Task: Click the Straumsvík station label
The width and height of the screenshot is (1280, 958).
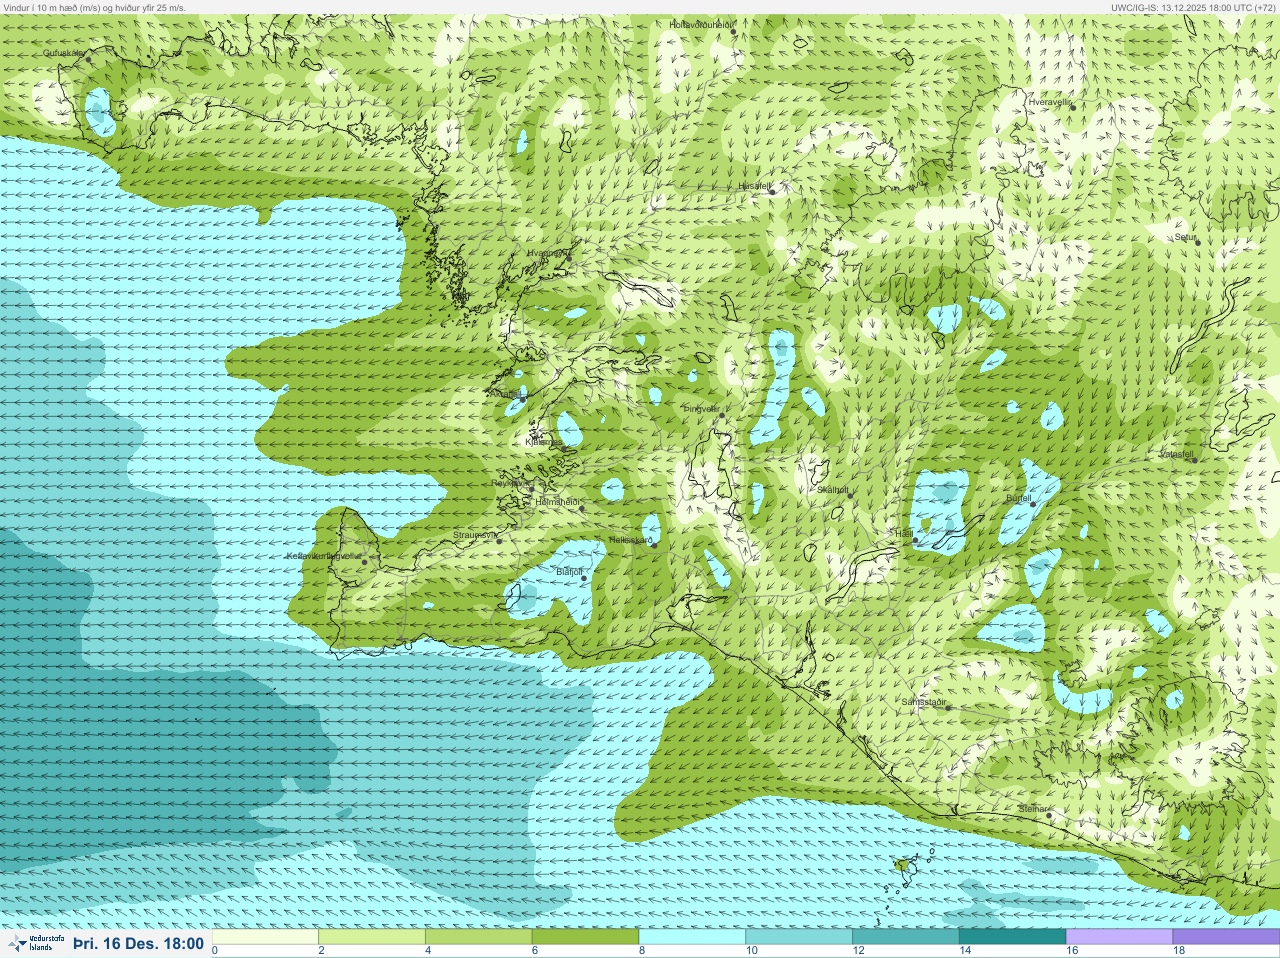Action: tap(475, 535)
